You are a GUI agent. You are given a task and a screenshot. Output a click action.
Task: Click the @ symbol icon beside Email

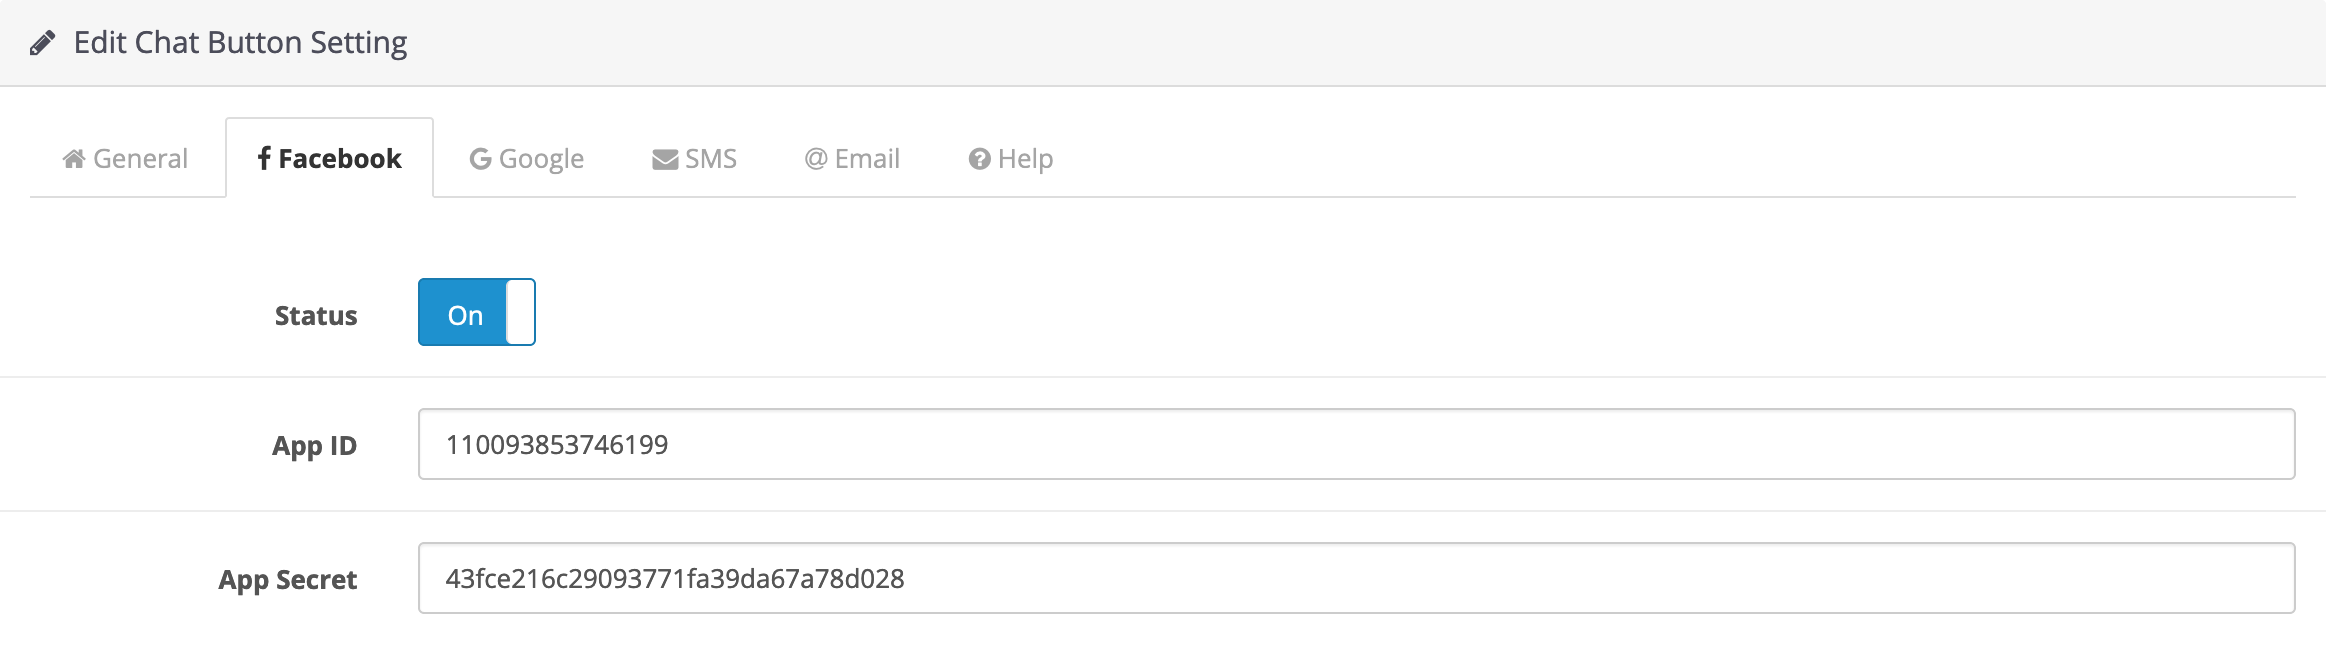[816, 159]
